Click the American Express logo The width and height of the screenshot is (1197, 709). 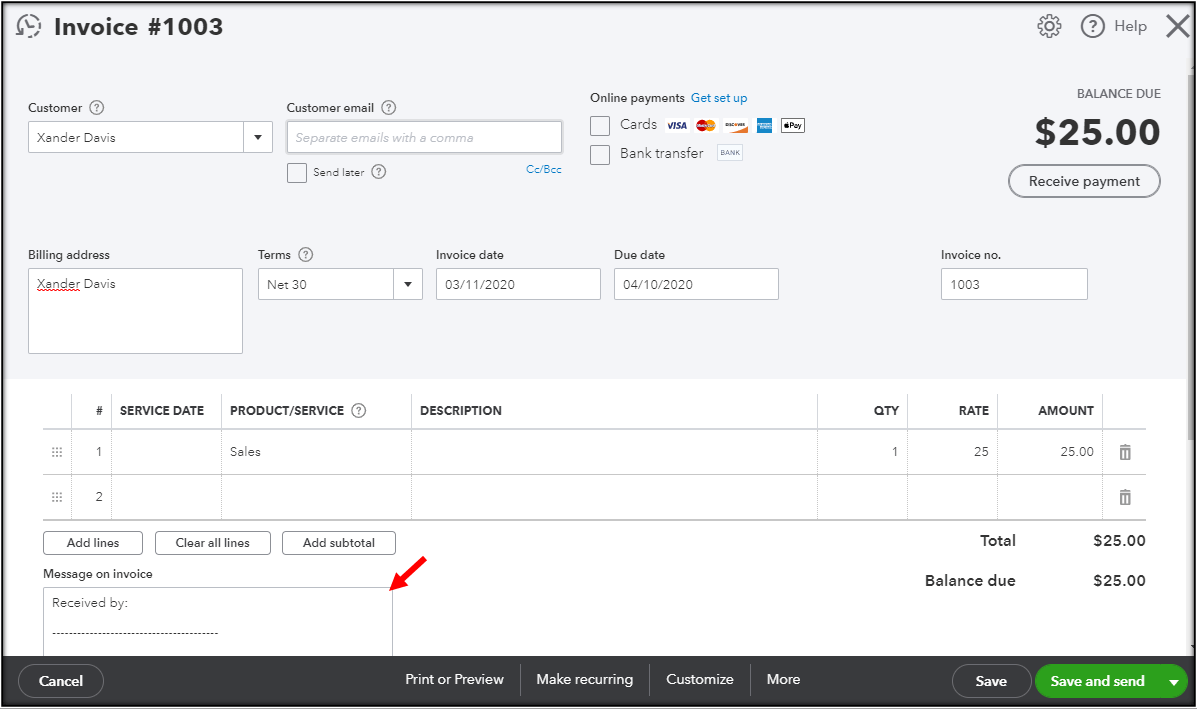click(764, 125)
